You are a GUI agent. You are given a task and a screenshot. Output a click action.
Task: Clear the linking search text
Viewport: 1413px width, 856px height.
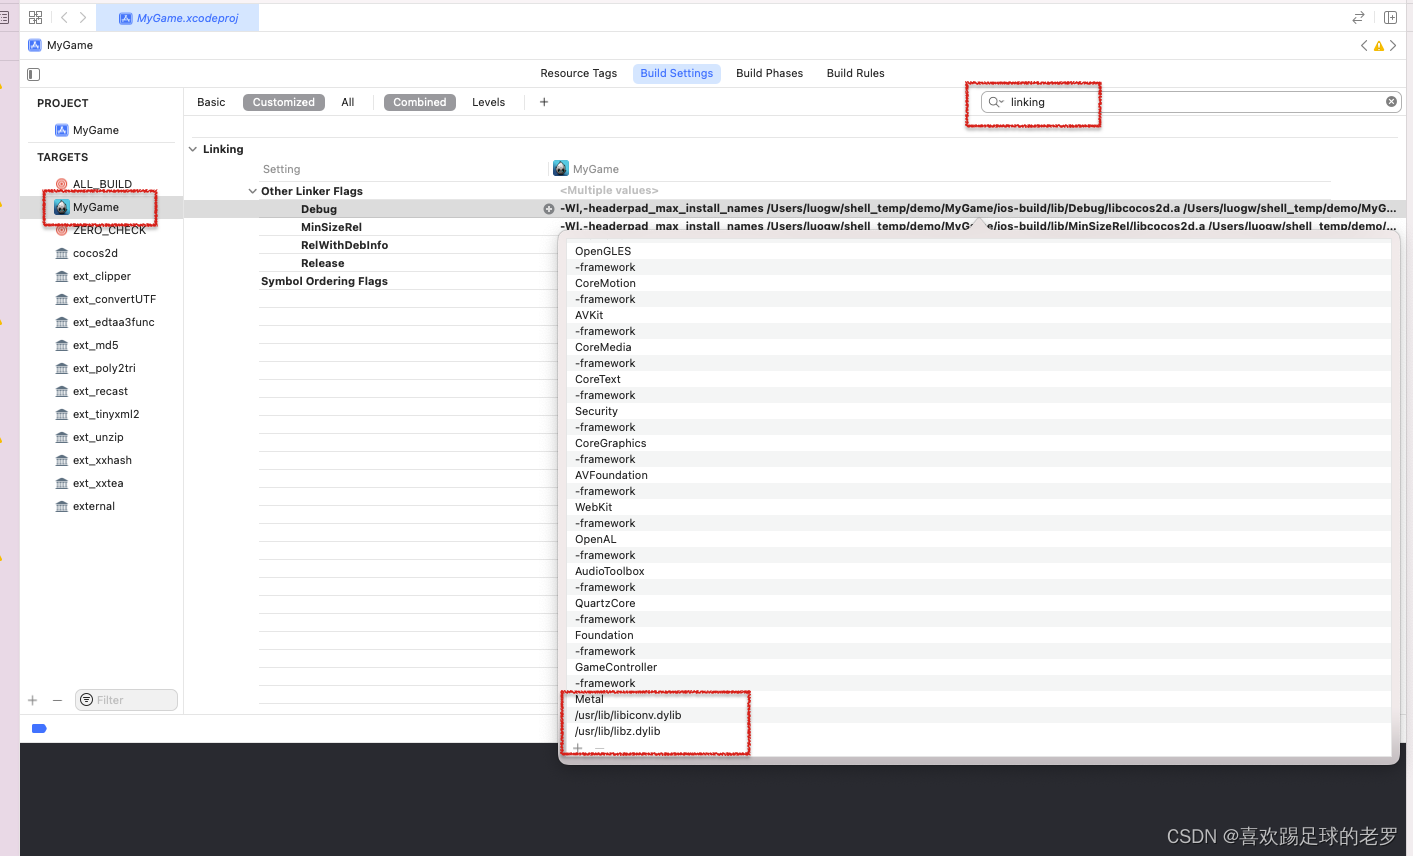point(1391,102)
